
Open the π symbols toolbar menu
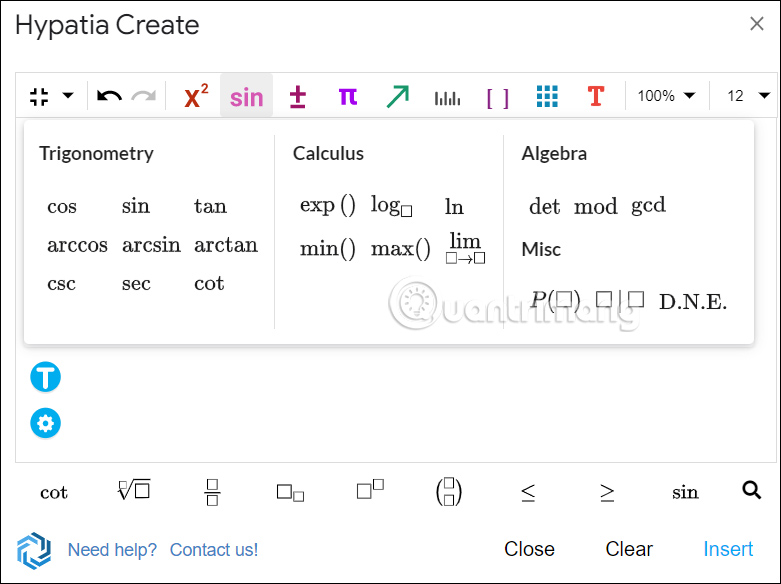coord(348,96)
